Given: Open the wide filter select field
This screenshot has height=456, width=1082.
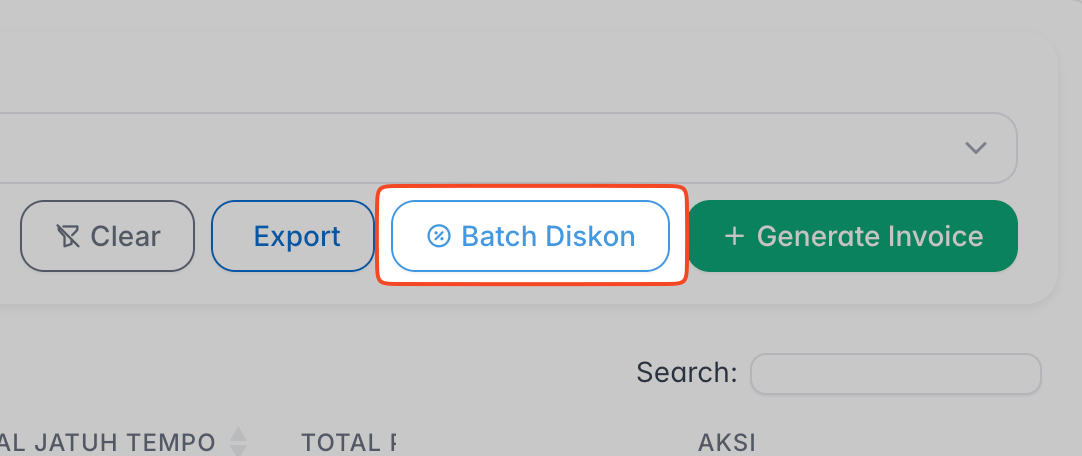Looking at the screenshot, I should tap(500, 148).
